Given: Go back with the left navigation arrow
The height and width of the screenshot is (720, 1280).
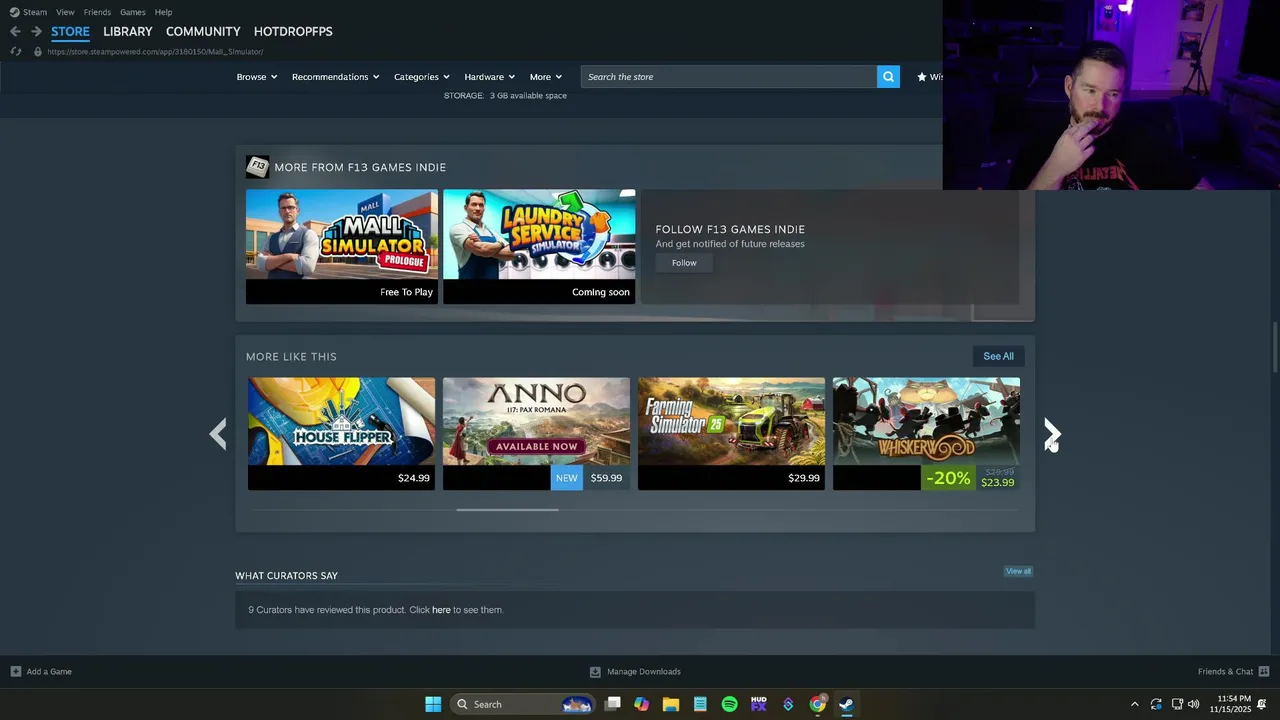Looking at the screenshot, I should point(15,31).
